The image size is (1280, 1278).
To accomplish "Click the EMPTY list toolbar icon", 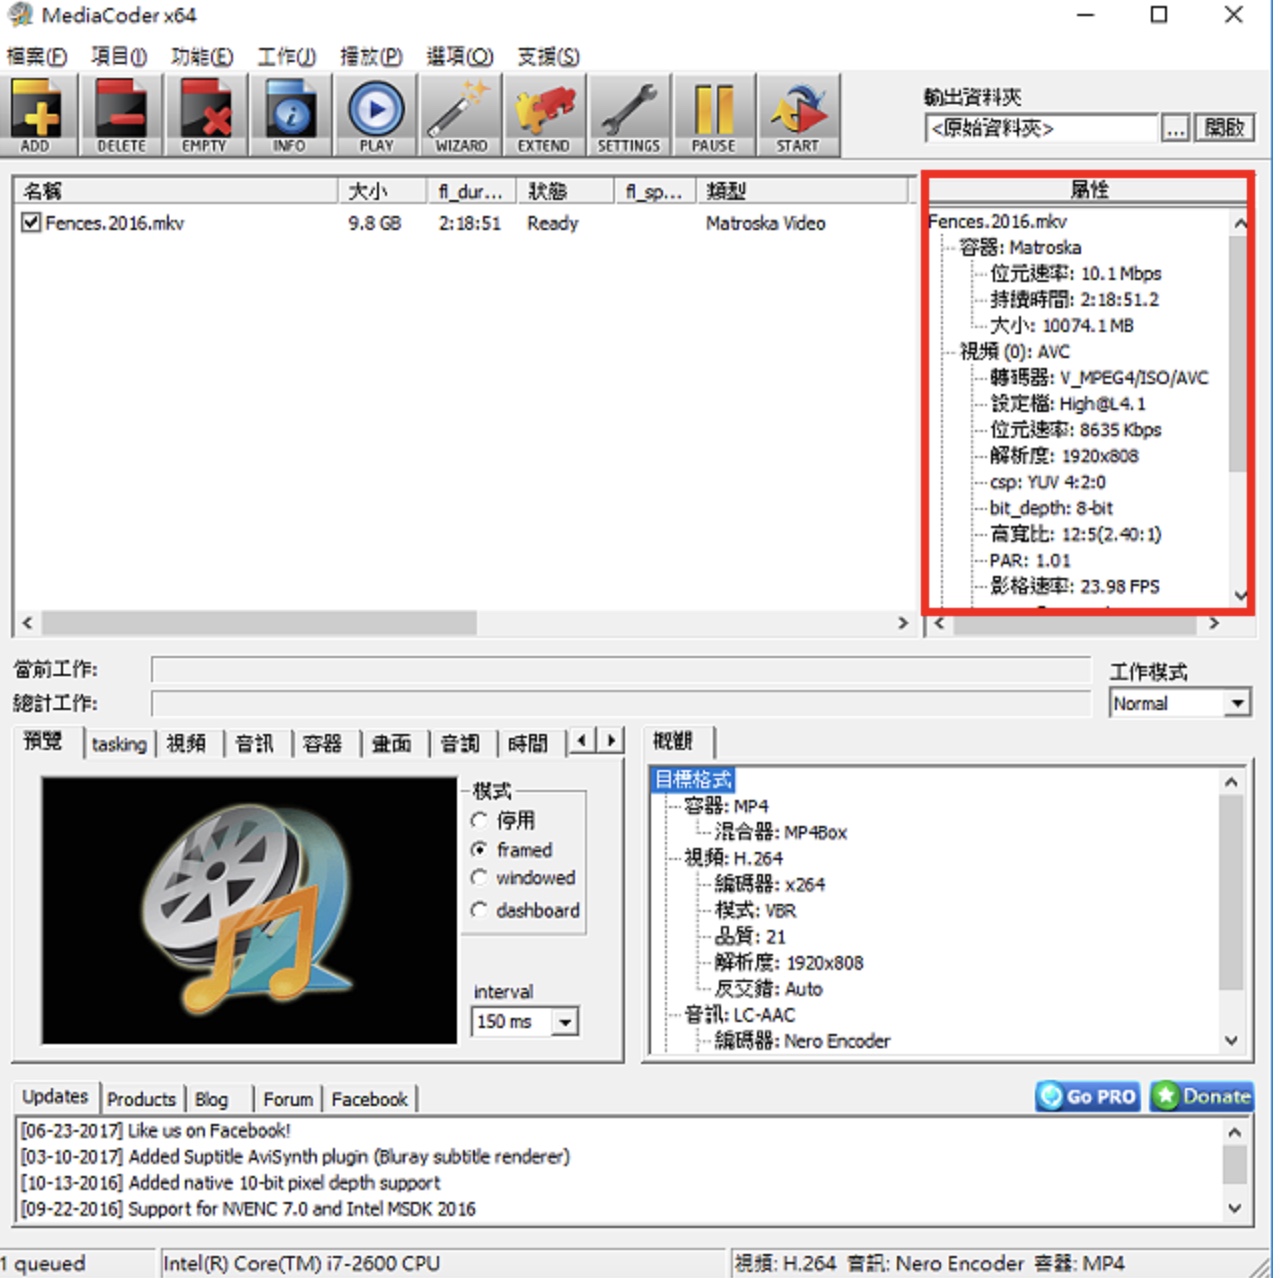I will point(204,115).
